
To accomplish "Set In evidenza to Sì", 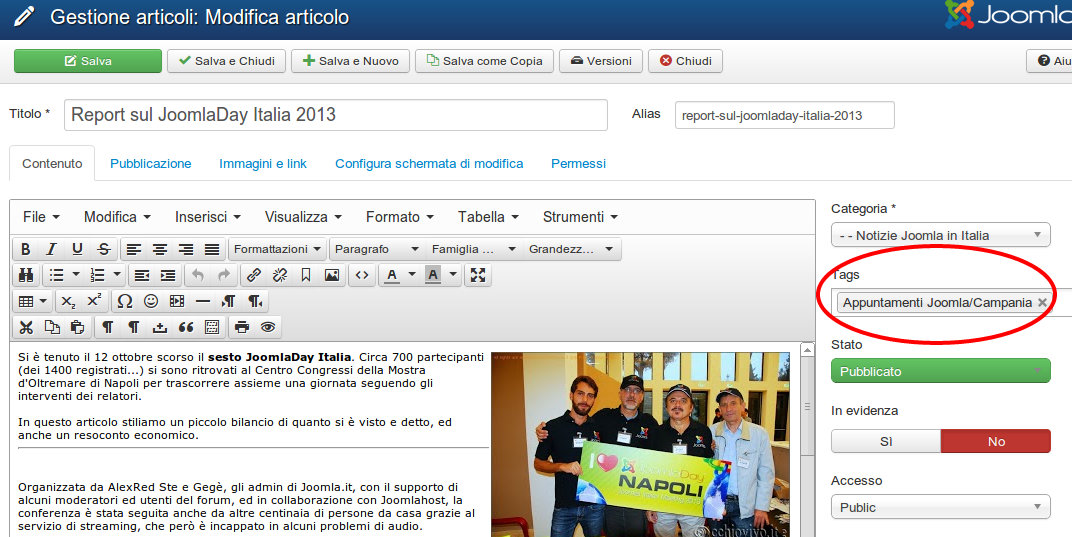I will point(885,441).
